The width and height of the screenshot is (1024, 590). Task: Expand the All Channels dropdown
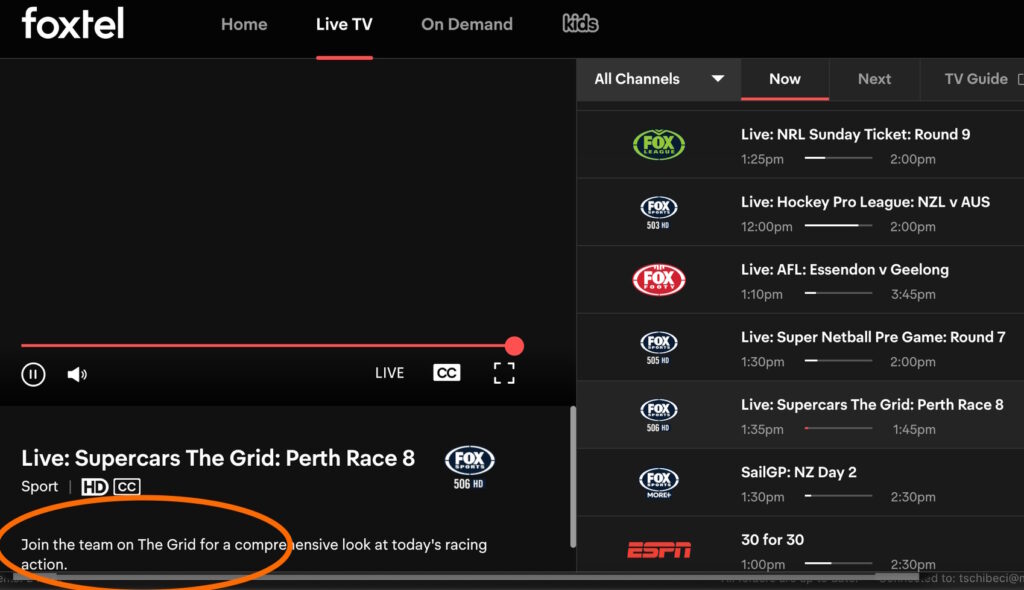(x=659, y=79)
